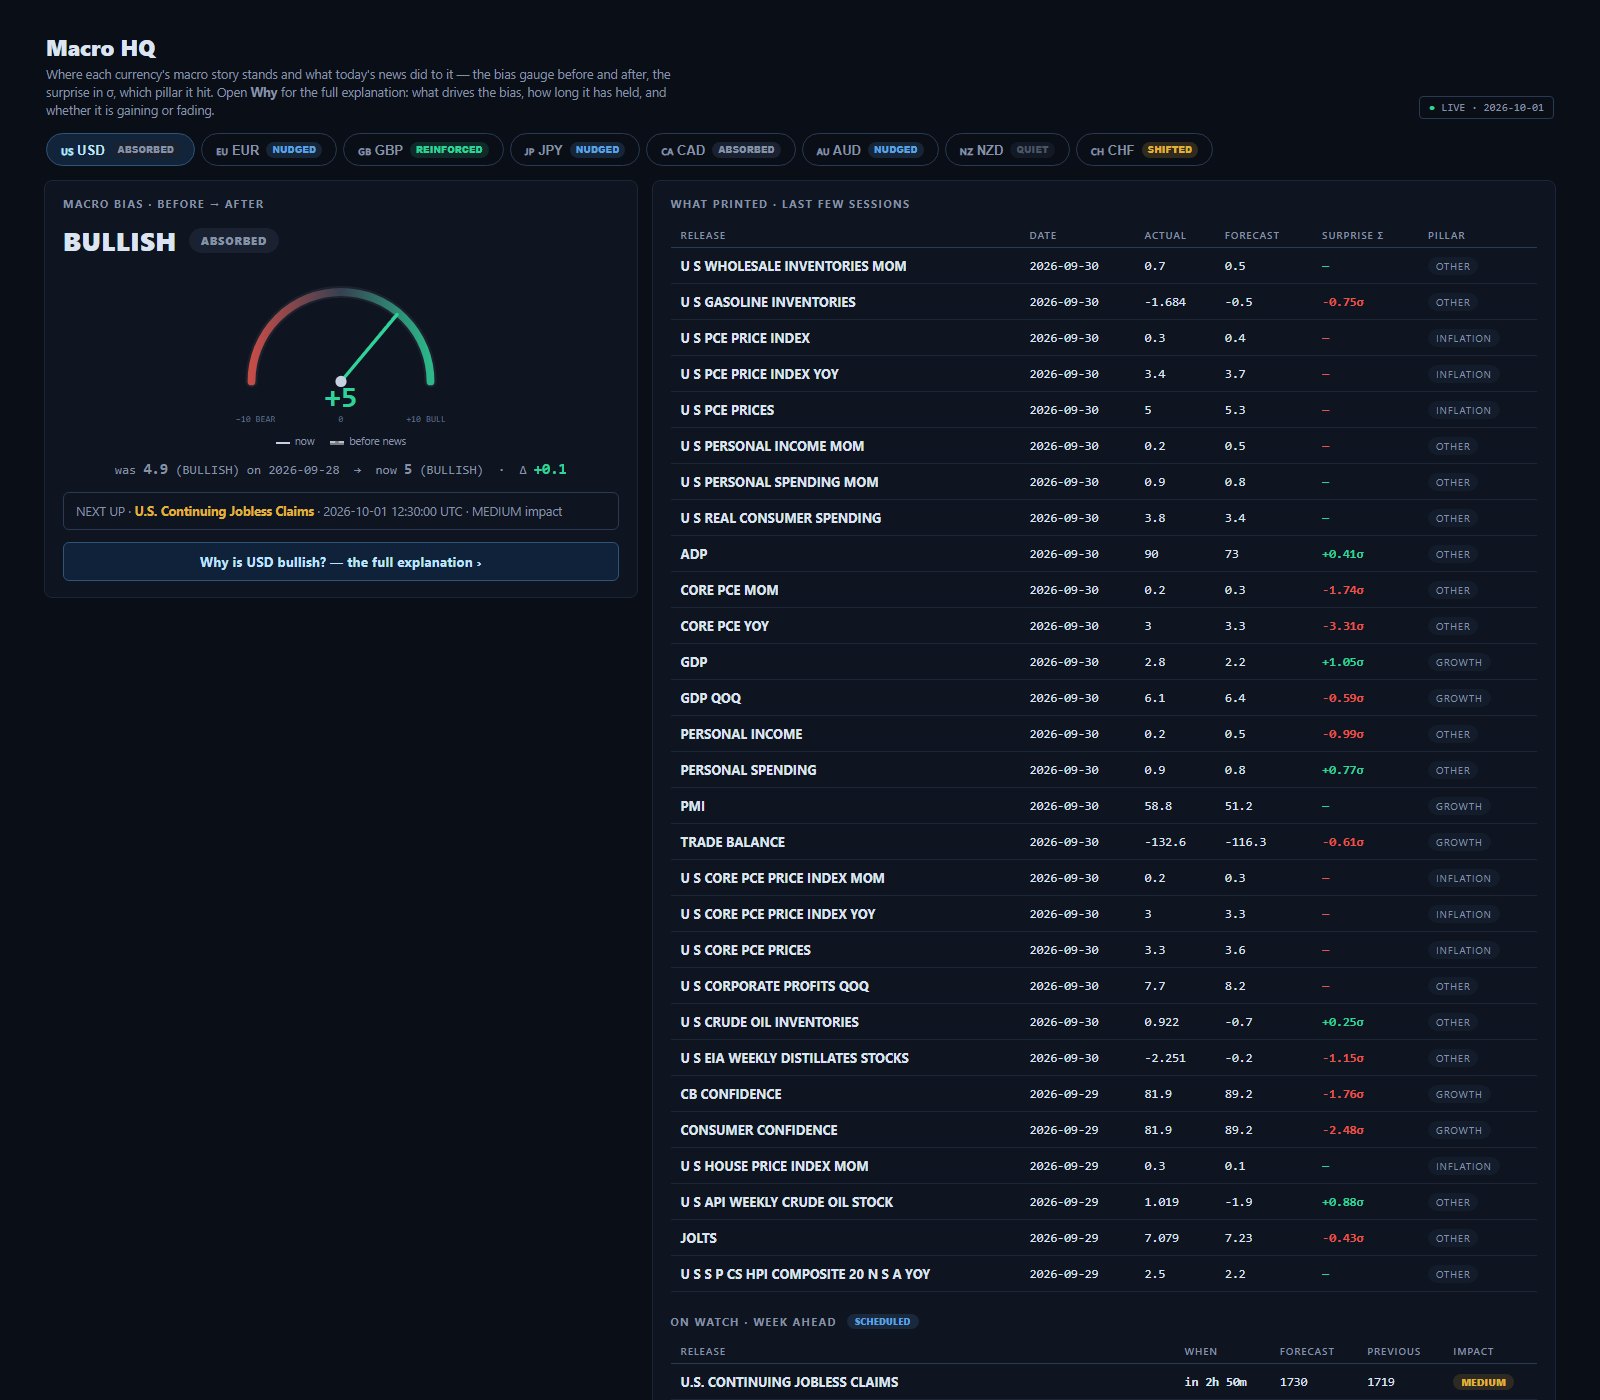Select U S CORPORATE PROFITS QOQ row

tap(1103, 986)
